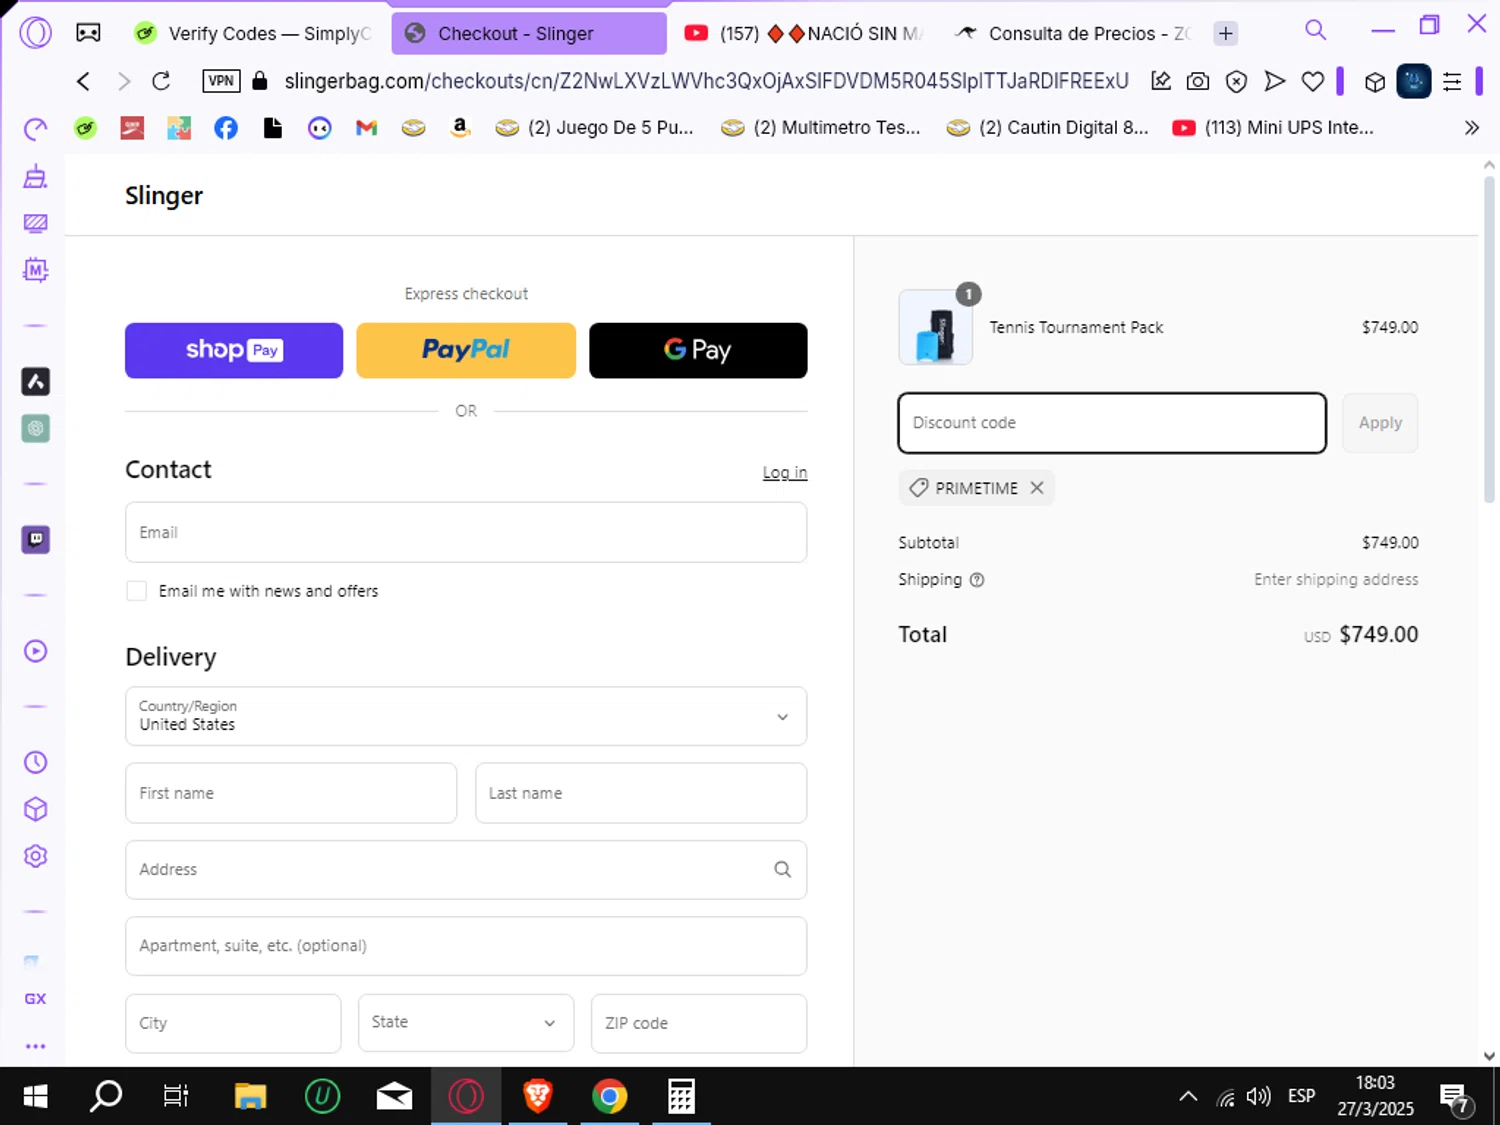Go back to previous page
Screen dimensions: 1500x1125
(83, 81)
